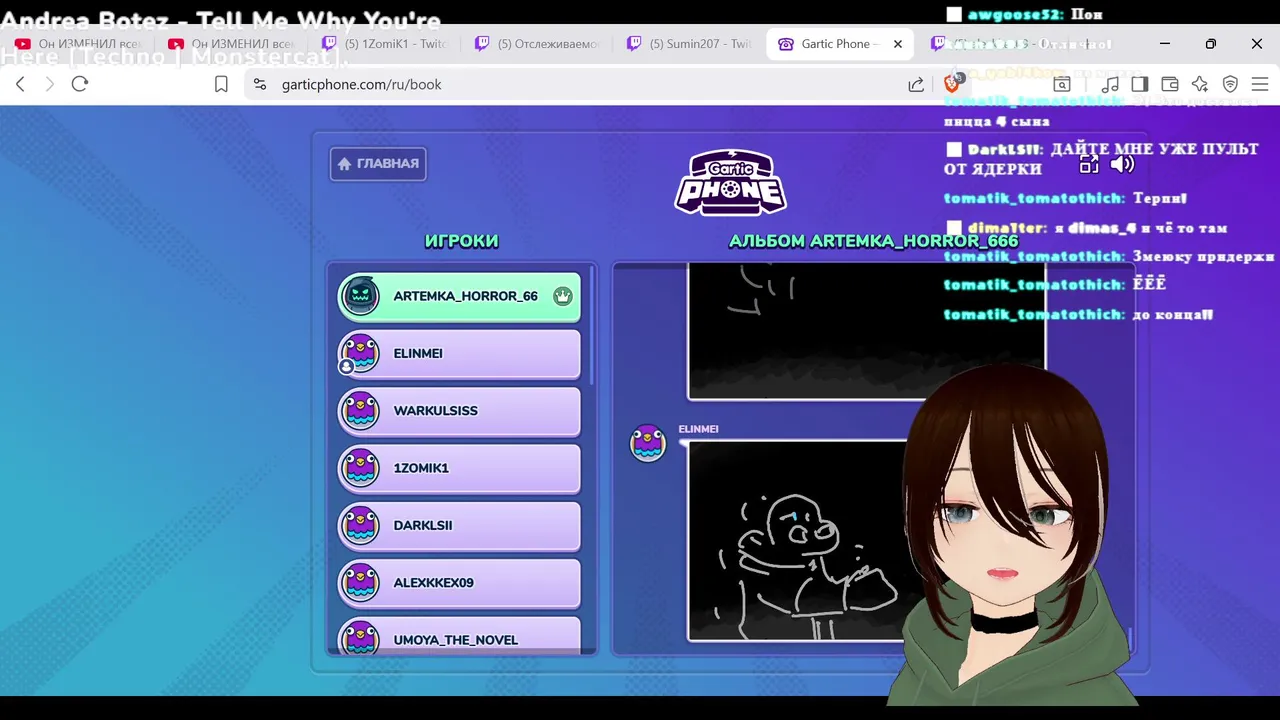This screenshot has width=1280, height=720.
Task: Select player DARKLSII in the list
Action: coord(459,526)
